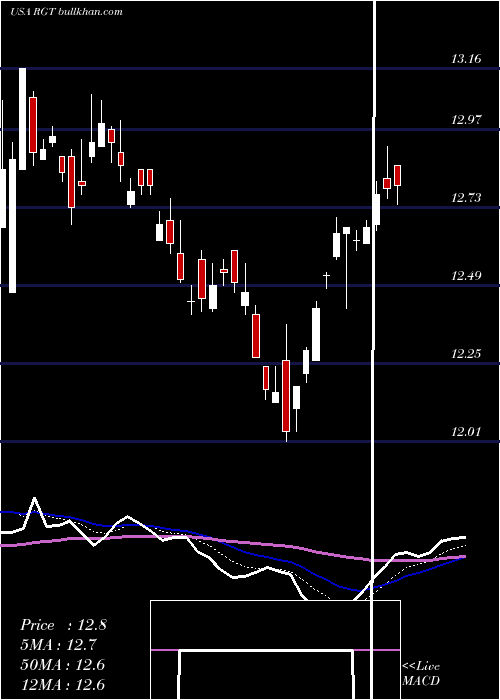
Task: Click the 12.97 price level label
Action: pyautogui.click(x=467, y=119)
